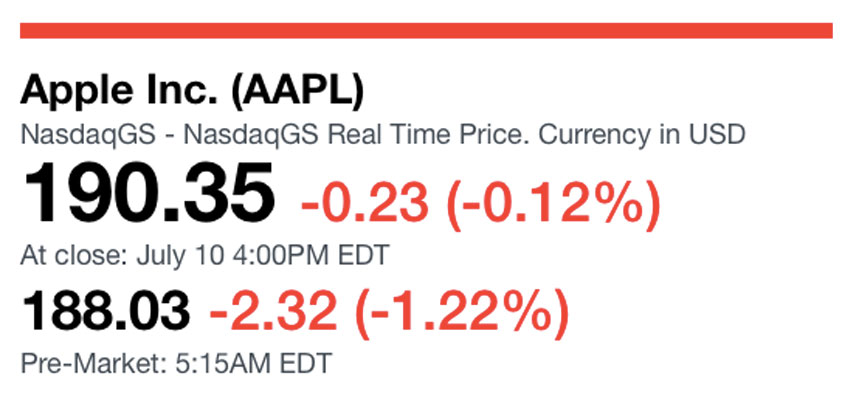Select the NasdaqGS Real Time Price text
842x399 pixels.
[357, 136]
